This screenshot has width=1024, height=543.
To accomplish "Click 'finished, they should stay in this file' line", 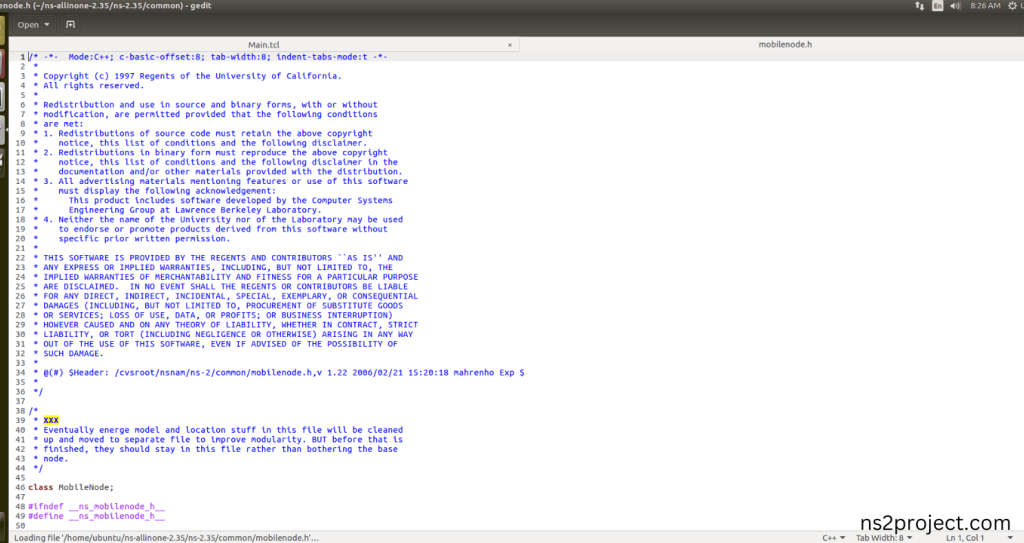I will pos(216,449).
